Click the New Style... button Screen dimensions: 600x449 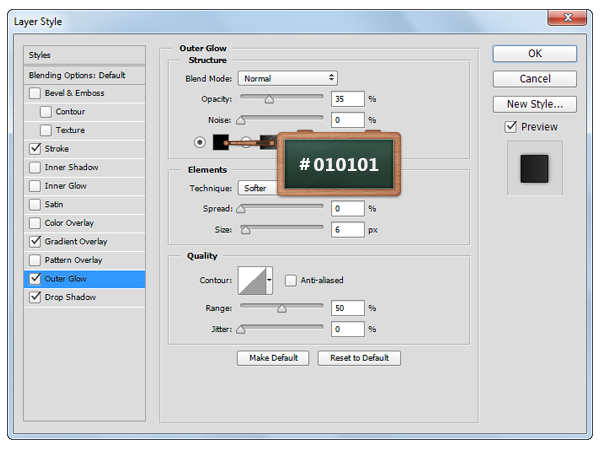pyautogui.click(x=534, y=104)
